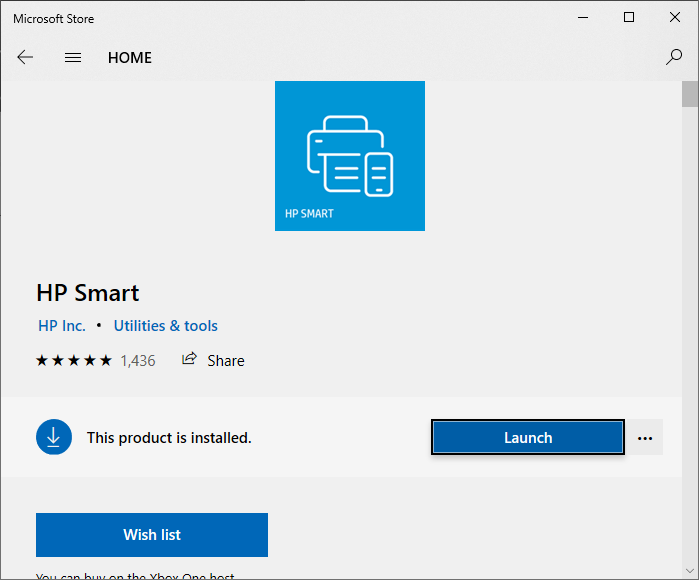The height and width of the screenshot is (580, 699).
Task: Click the blue download circle icon
Action: pos(54,437)
